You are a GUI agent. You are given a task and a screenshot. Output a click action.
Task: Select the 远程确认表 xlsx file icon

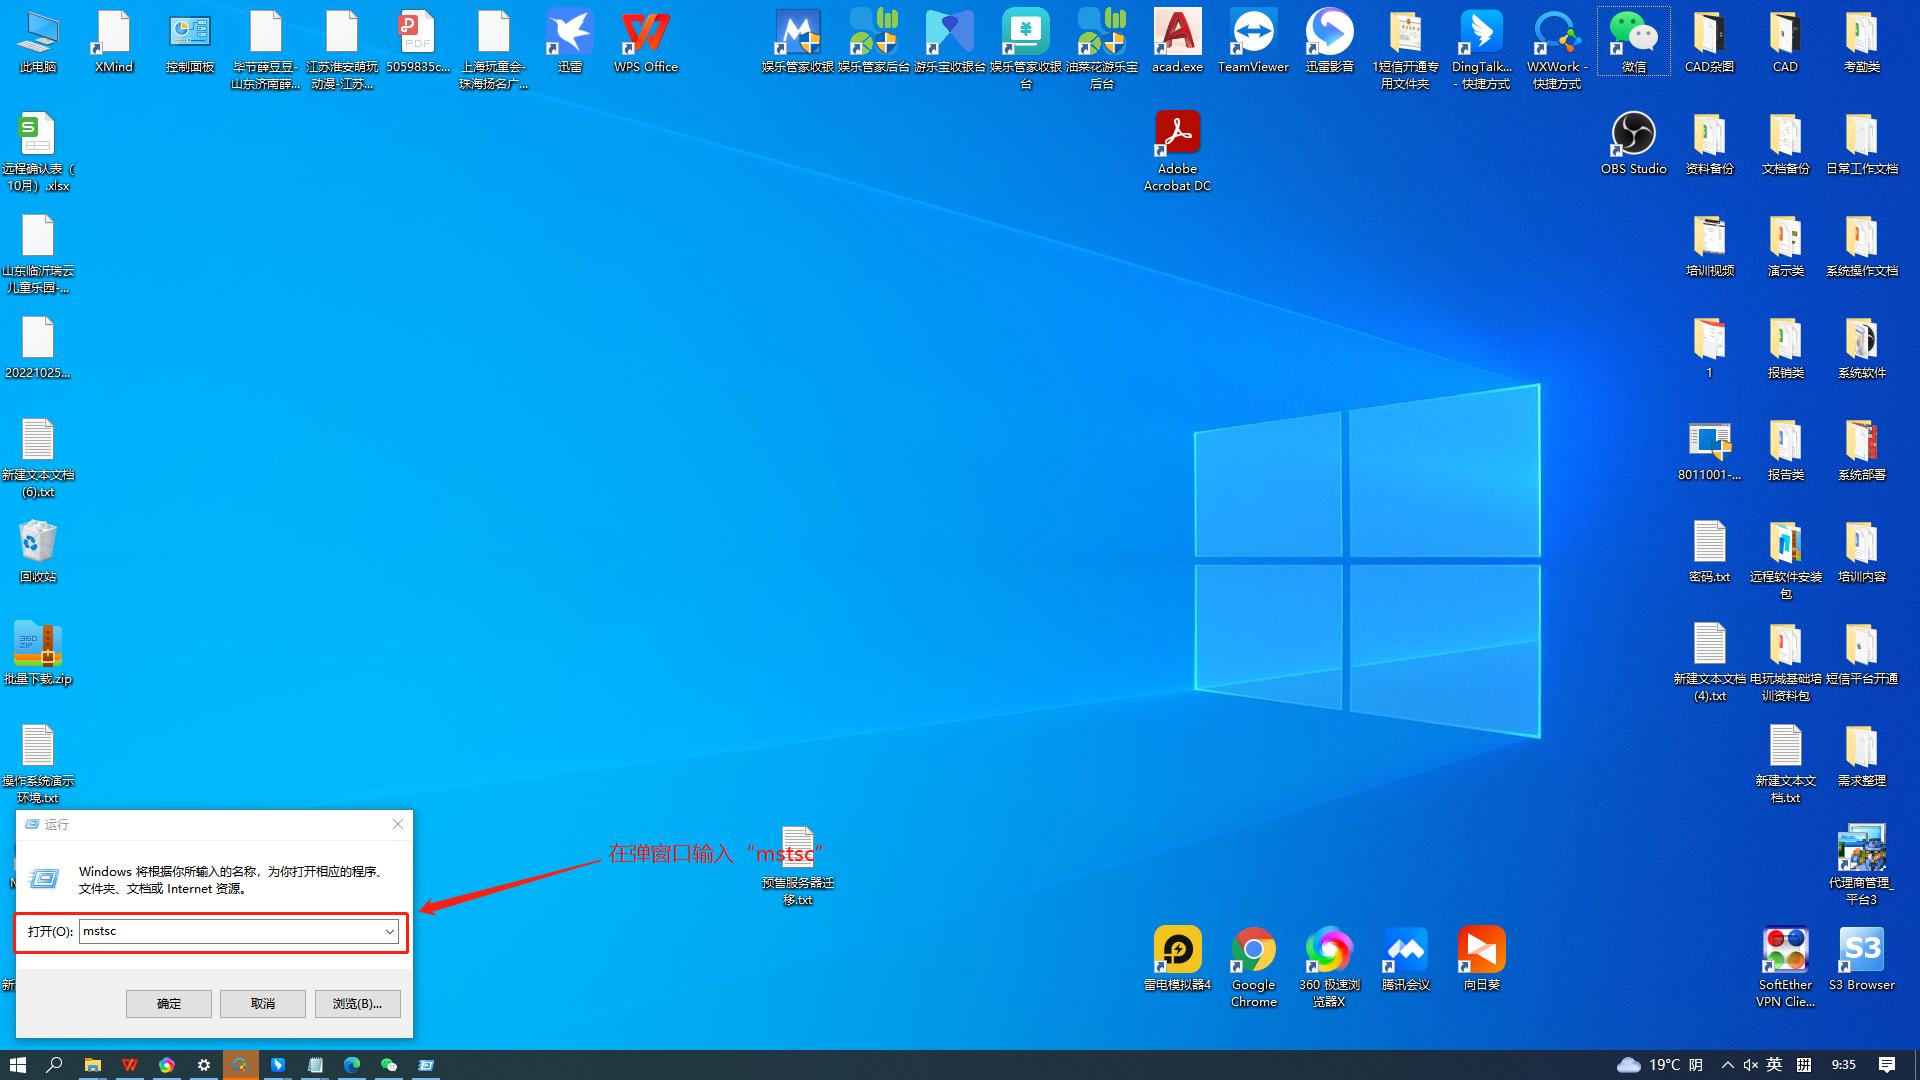click(x=38, y=152)
